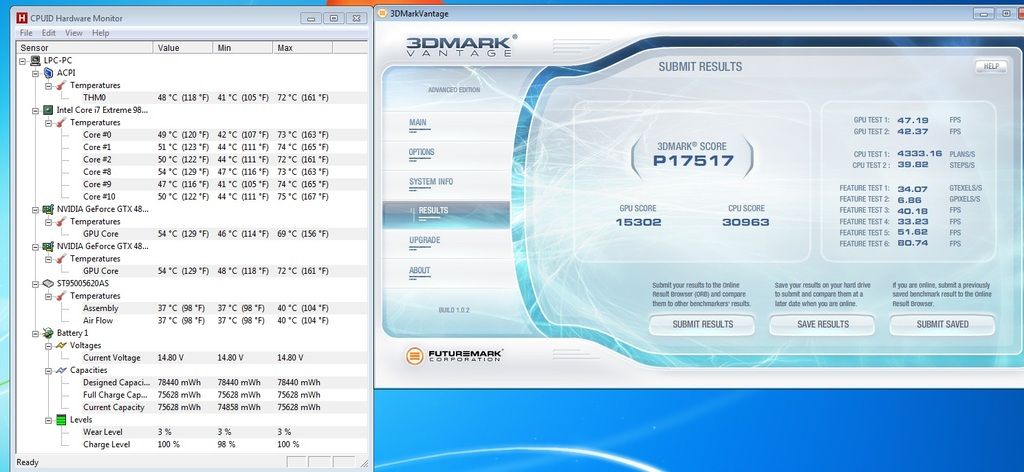Select the RESULTS section in 3DMark Vantage
The height and width of the screenshot is (472, 1024).
(446, 213)
